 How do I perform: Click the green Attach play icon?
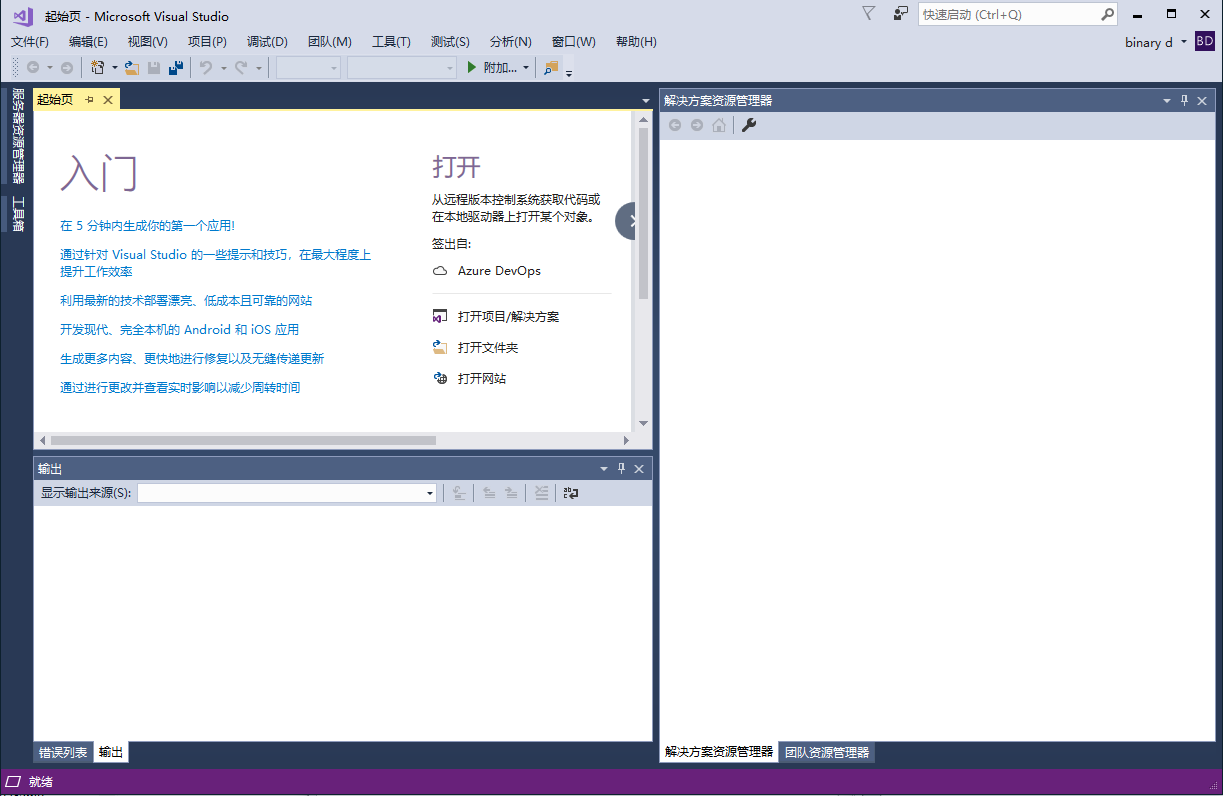point(473,67)
